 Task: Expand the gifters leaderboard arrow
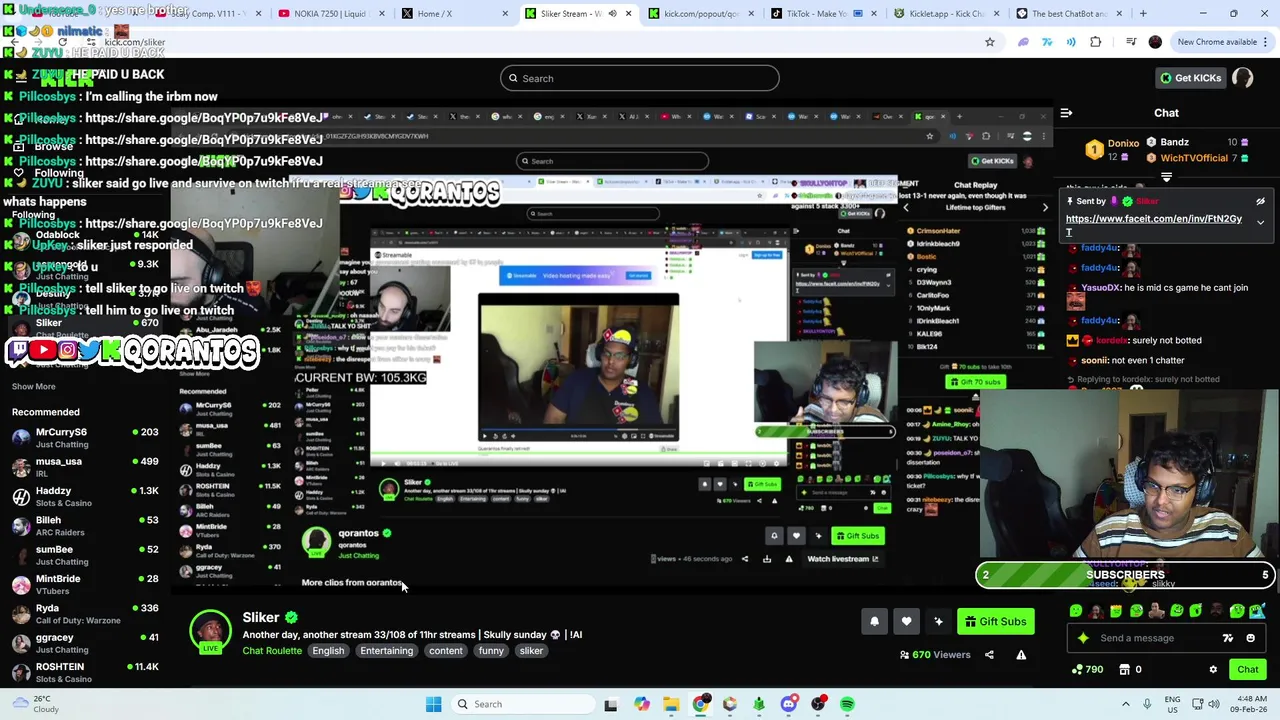(x=1166, y=177)
